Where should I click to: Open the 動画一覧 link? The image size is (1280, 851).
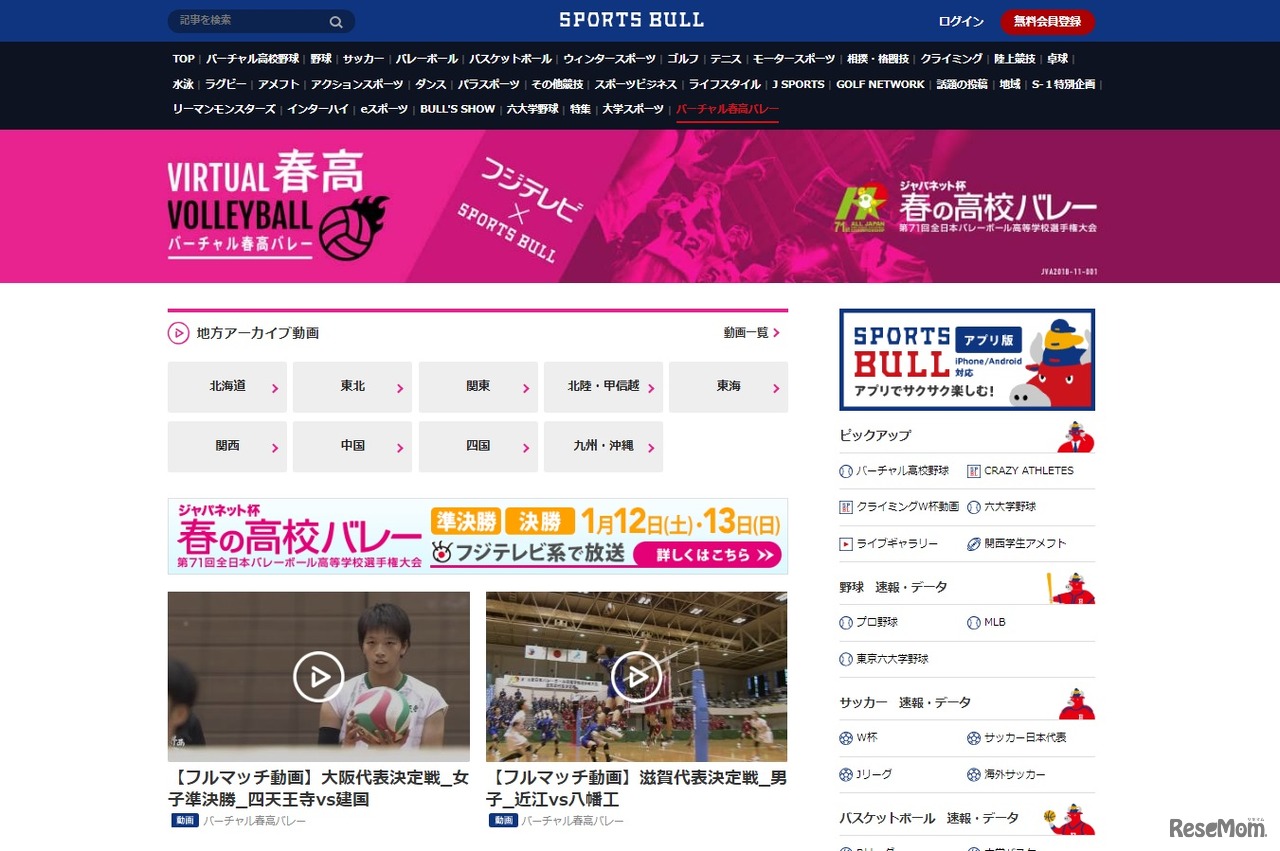pos(752,333)
